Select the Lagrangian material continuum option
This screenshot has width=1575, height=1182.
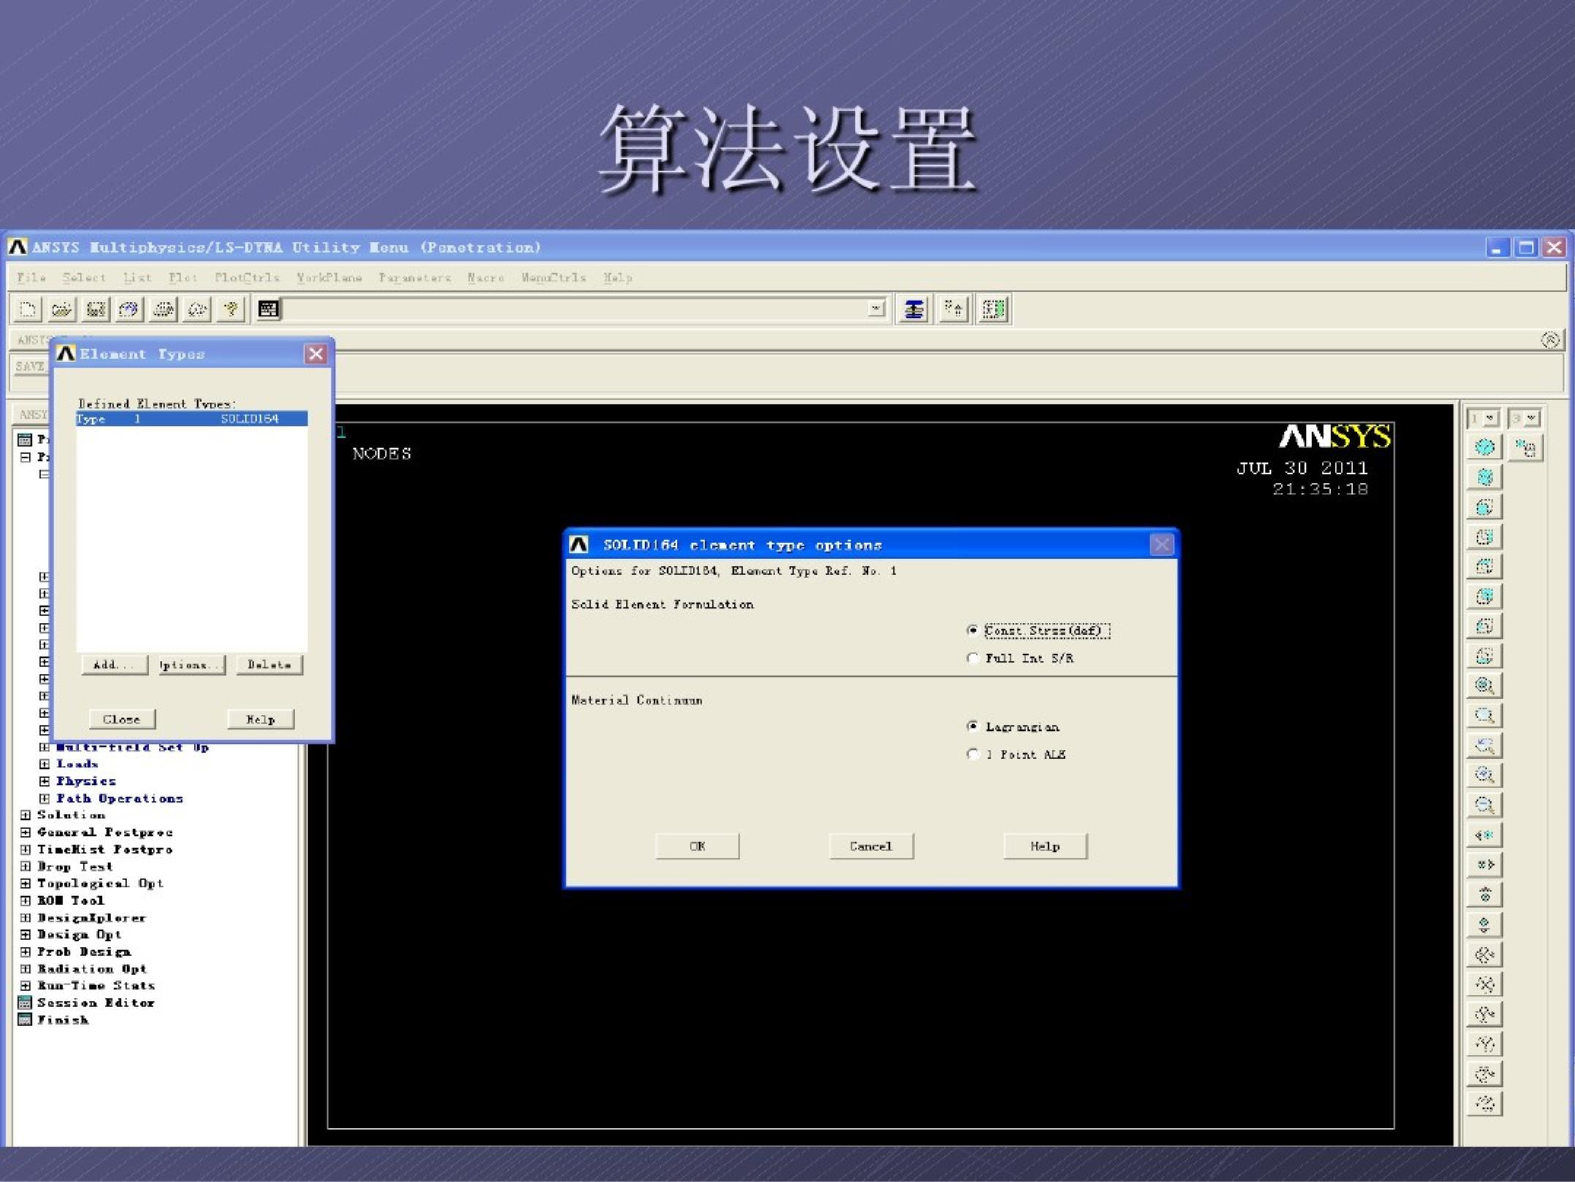coord(972,726)
